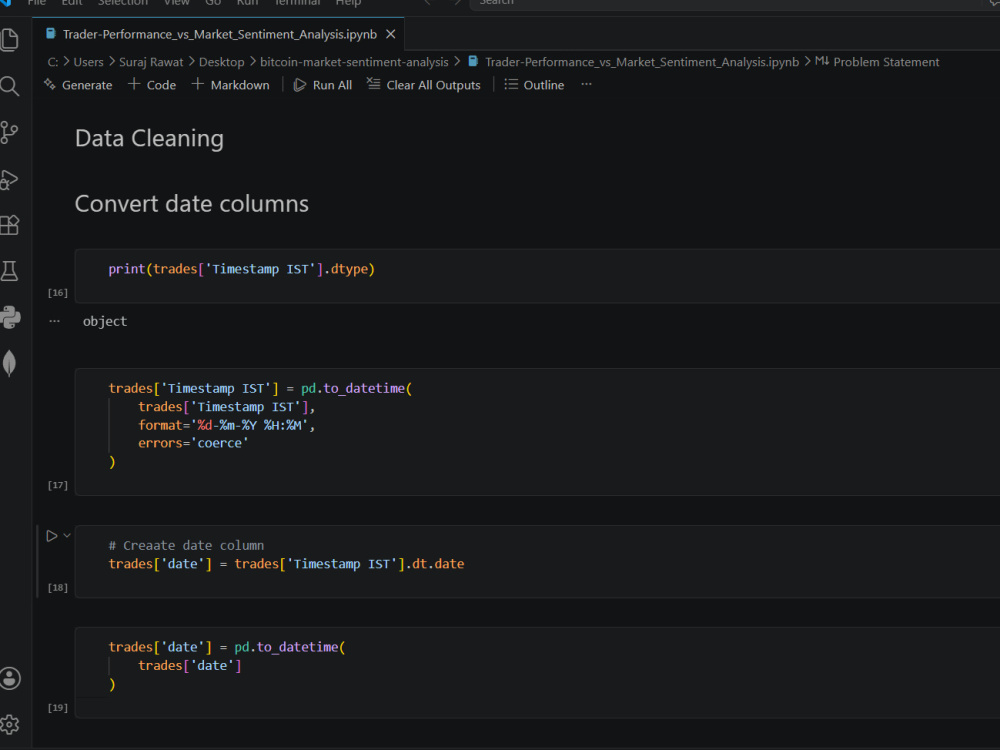
Task: Open the View menu
Action: click(177, 3)
